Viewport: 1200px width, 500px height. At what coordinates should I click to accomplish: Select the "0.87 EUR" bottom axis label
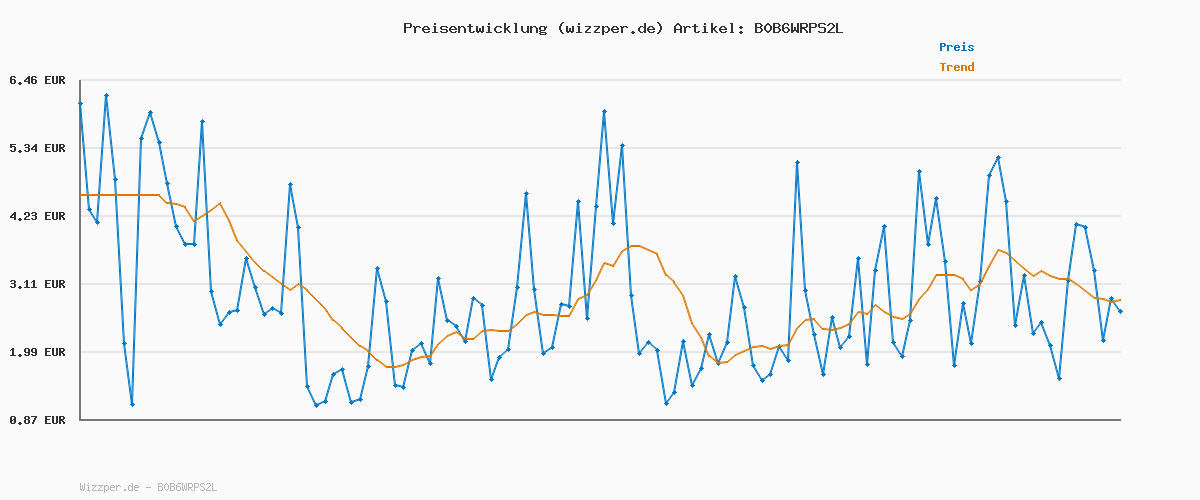pyautogui.click(x=37, y=420)
